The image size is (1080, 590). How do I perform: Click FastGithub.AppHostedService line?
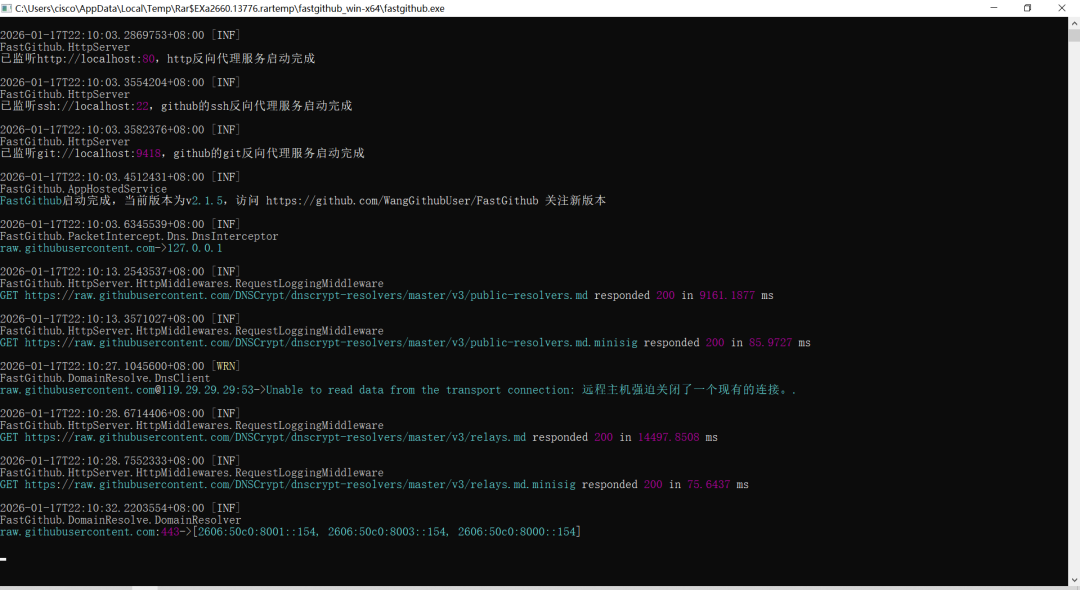pyautogui.click(x=83, y=189)
